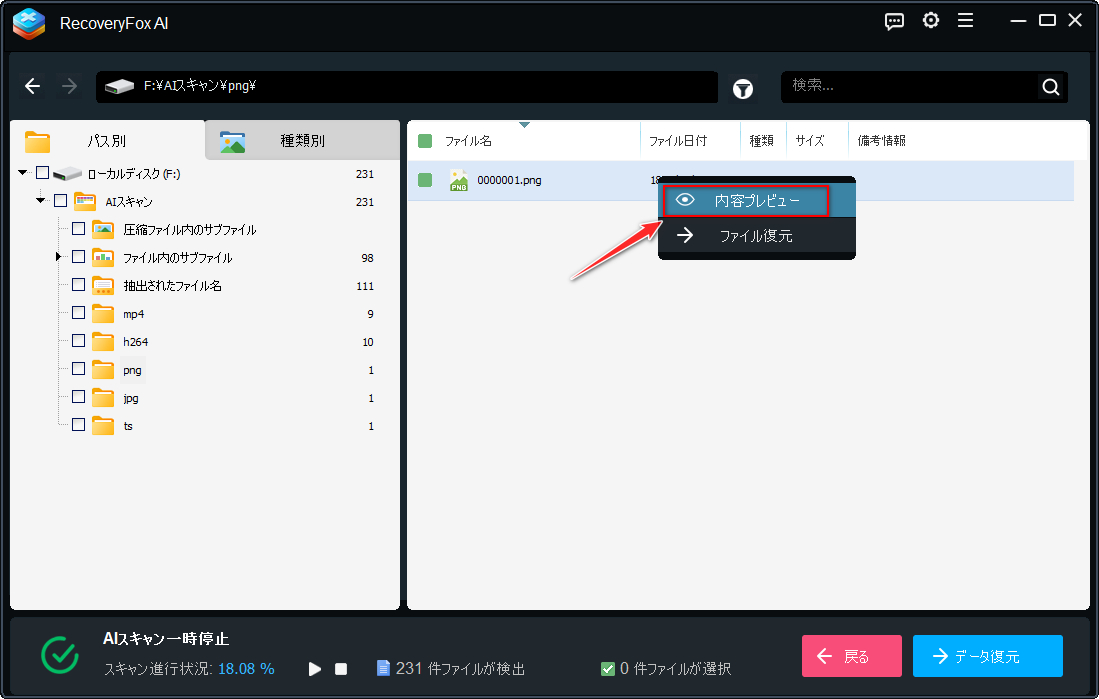
Task: Collapse the AIスキャン tree node
Action: [x=41, y=201]
